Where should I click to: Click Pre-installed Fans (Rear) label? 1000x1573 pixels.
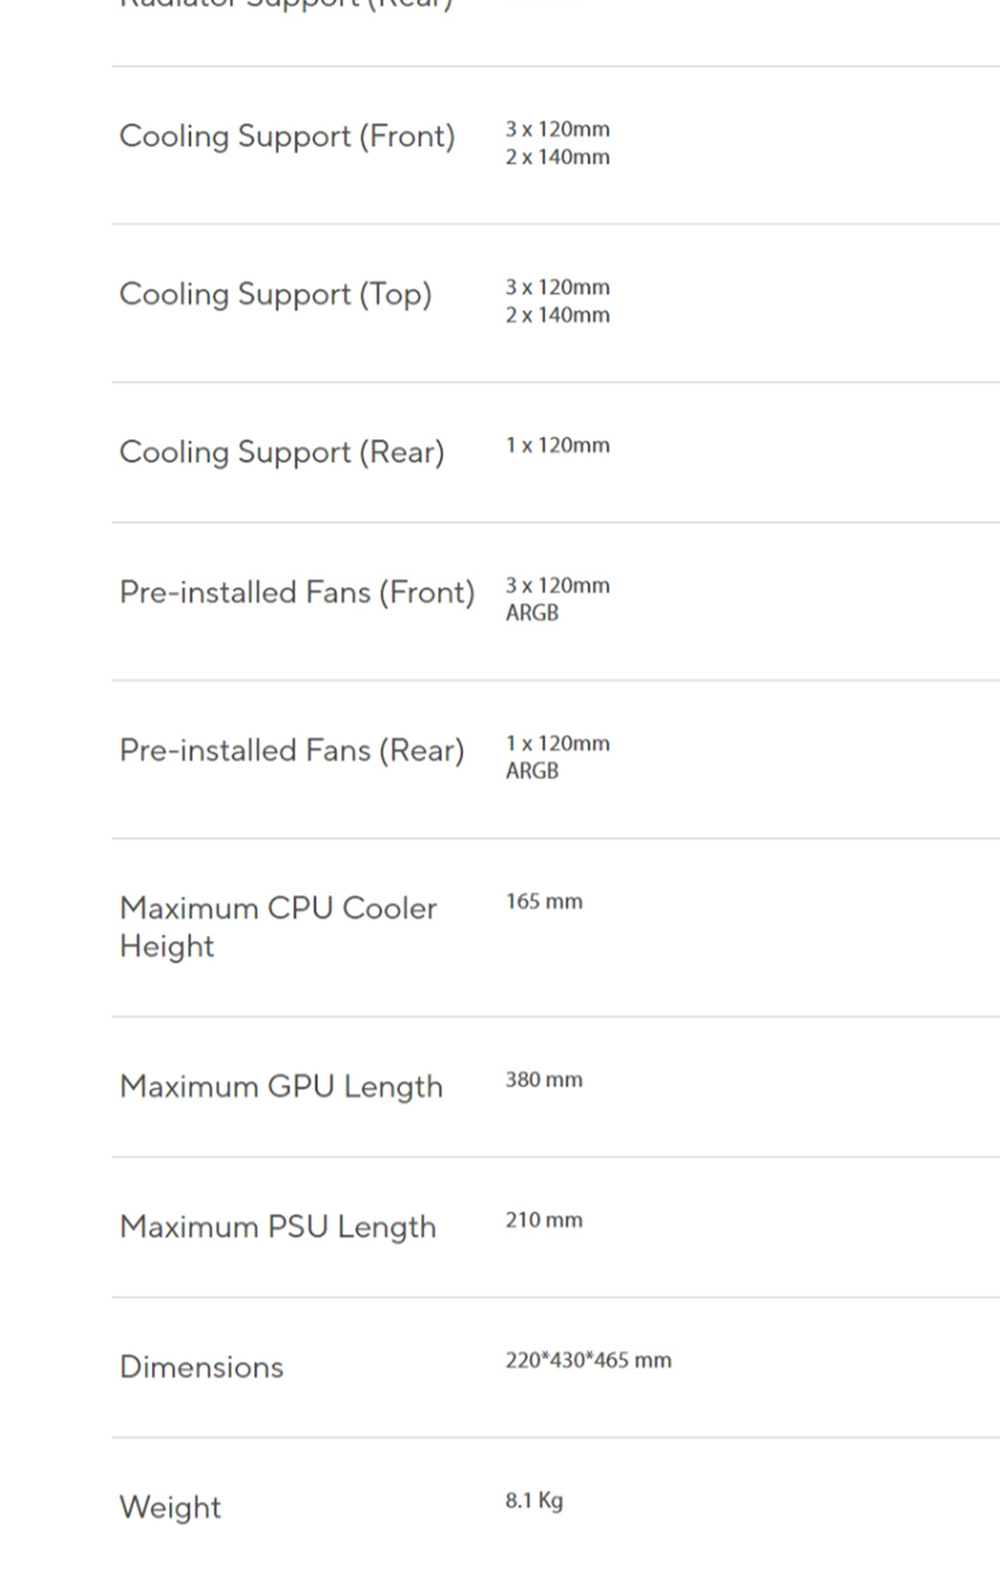coord(292,750)
